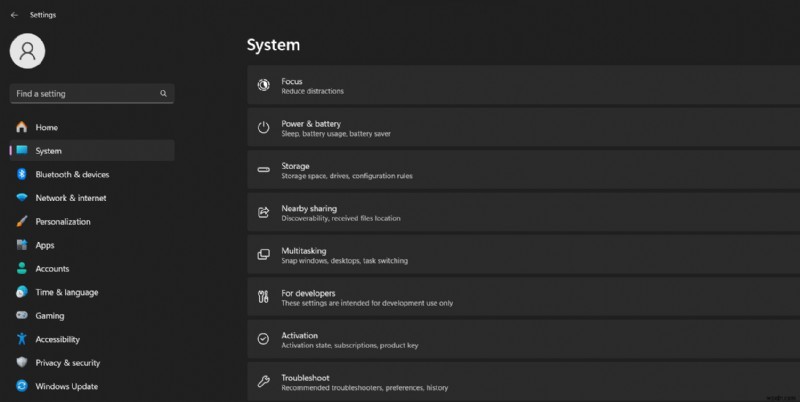This screenshot has height=402, width=800.
Task: Open the Multitasking settings title
Action: click(x=304, y=250)
